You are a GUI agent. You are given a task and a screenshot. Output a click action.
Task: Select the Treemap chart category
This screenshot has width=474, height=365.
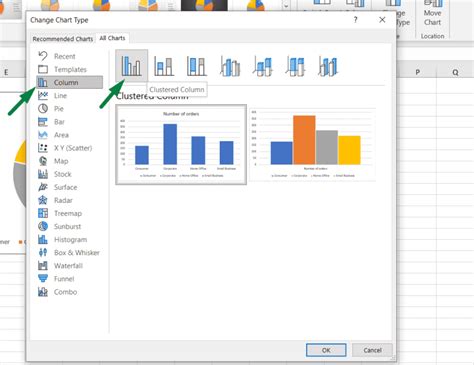(x=69, y=213)
